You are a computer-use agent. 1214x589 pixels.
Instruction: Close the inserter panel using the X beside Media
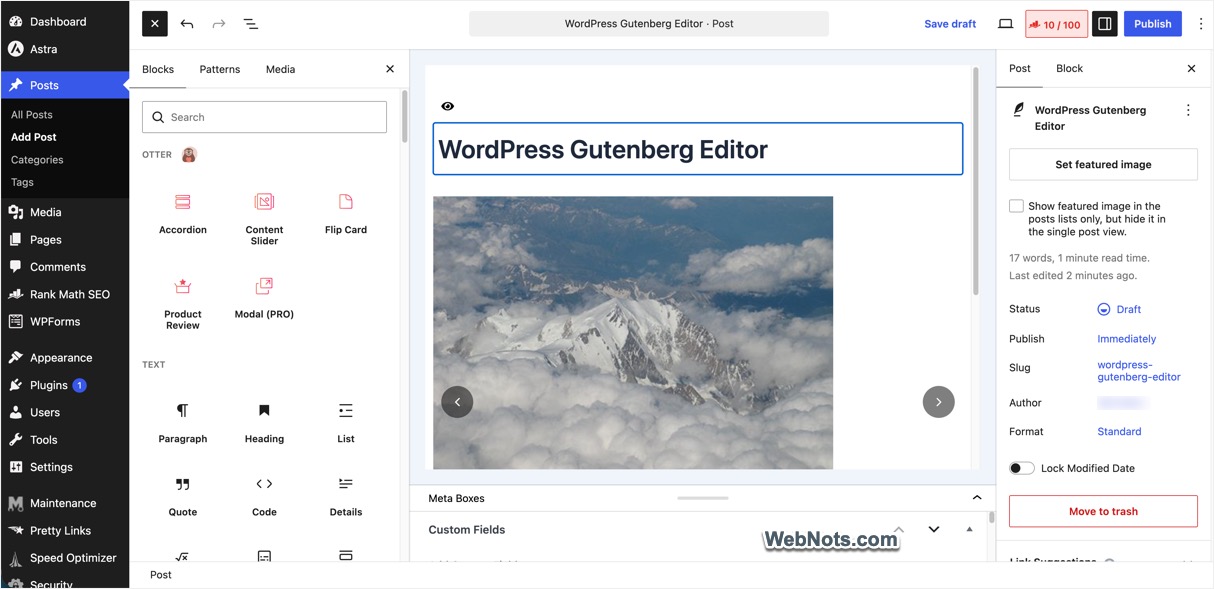coord(390,69)
